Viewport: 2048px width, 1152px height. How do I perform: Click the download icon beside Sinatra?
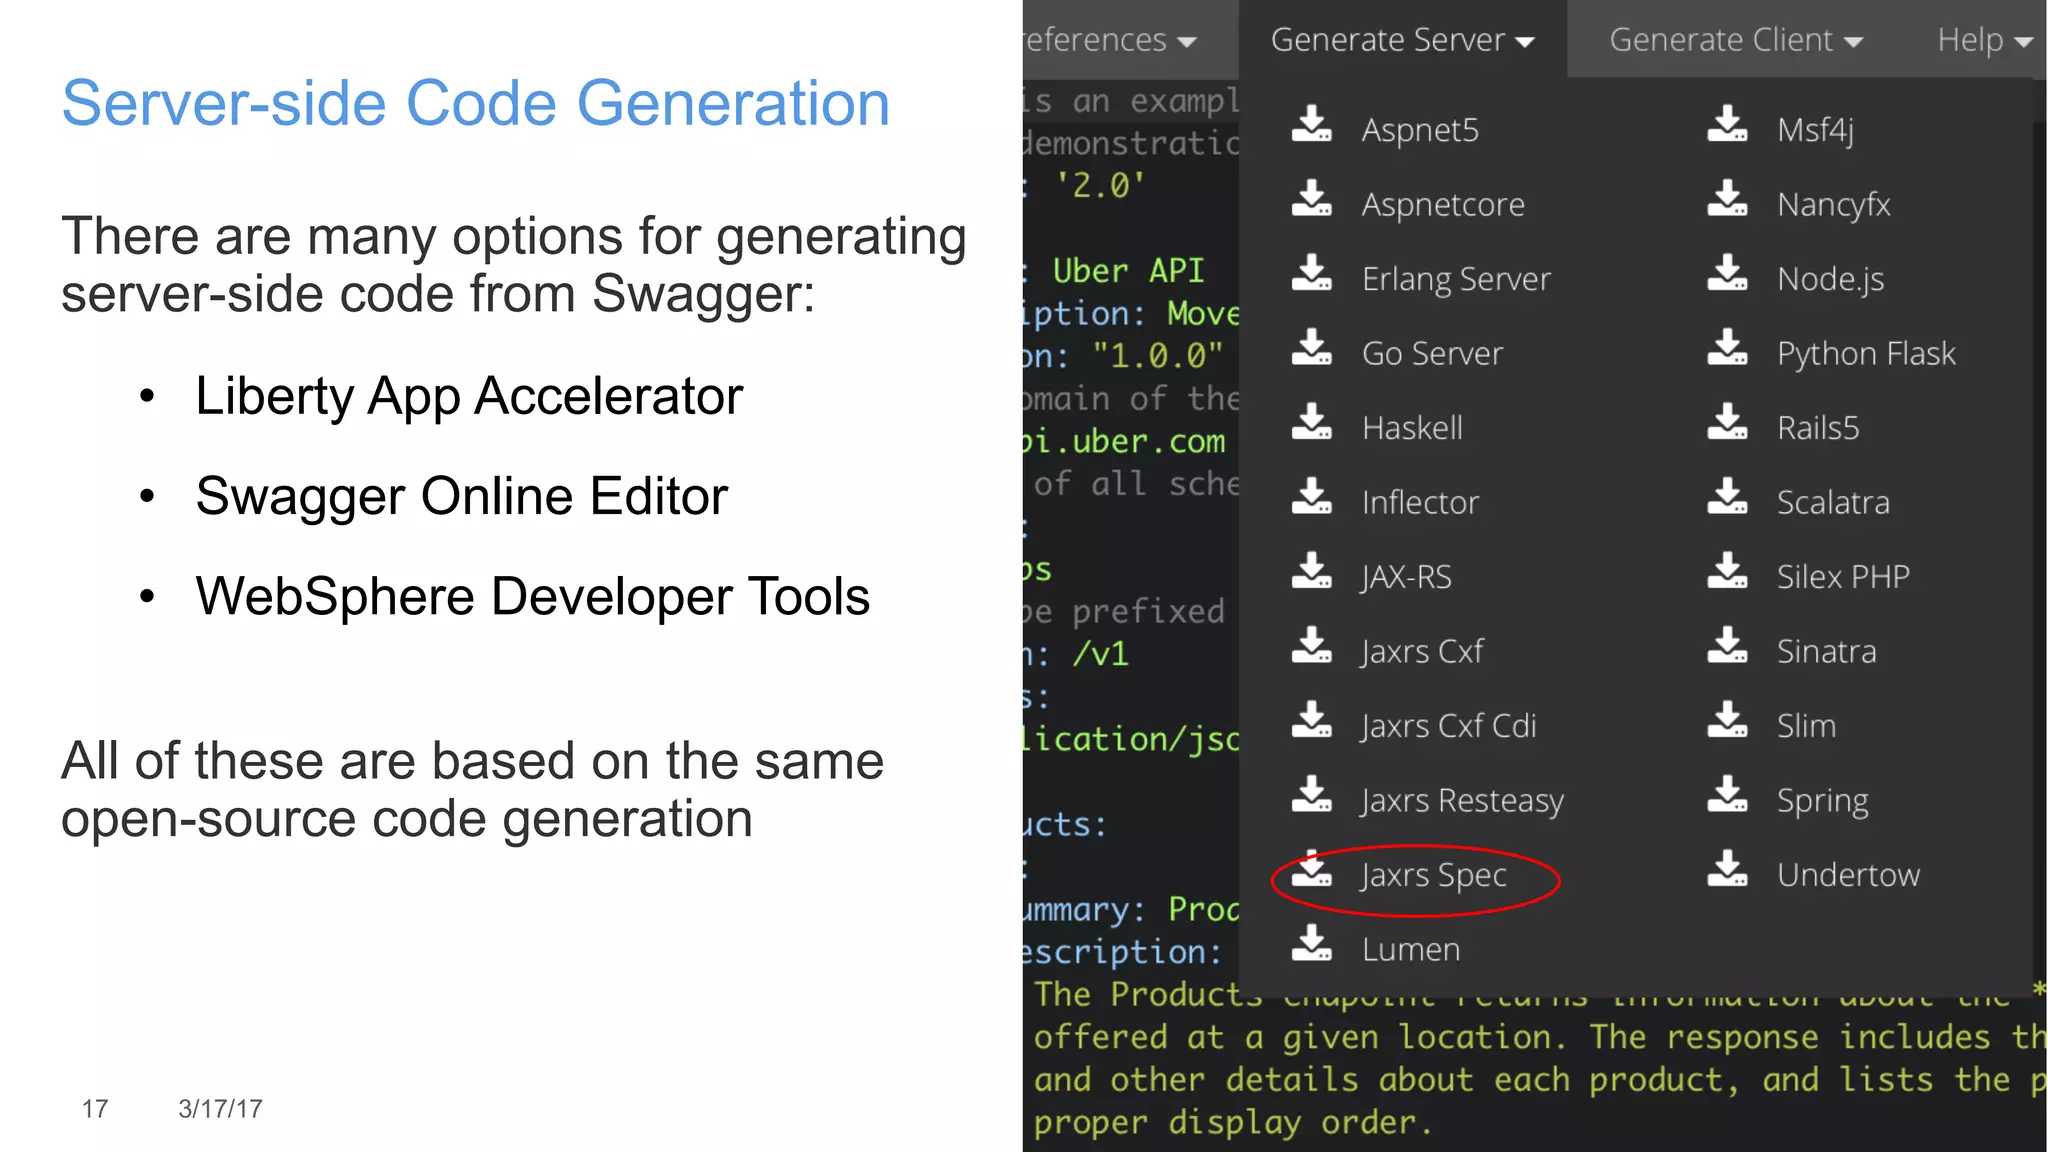[x=1727, y=645]
